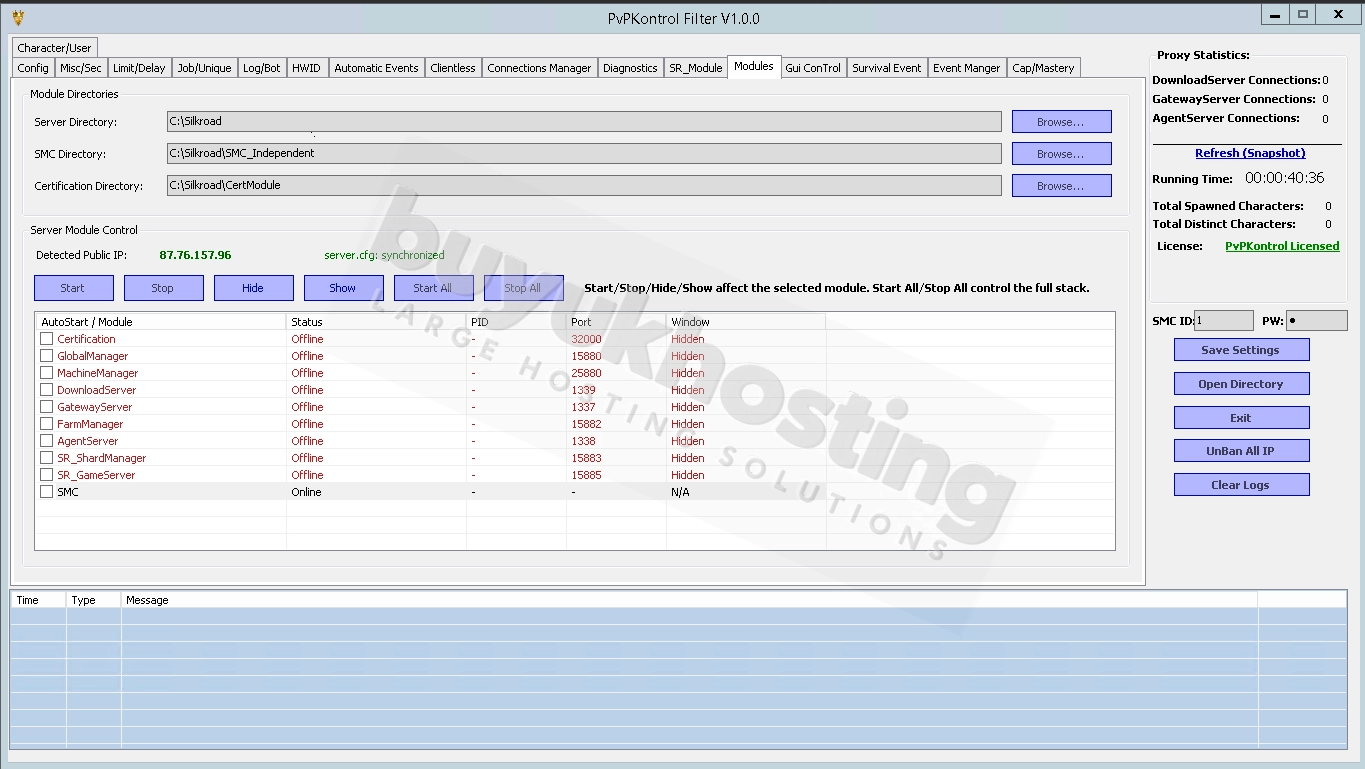Click Save Settings button
1365x769 pixels.
coord(1241,350)
